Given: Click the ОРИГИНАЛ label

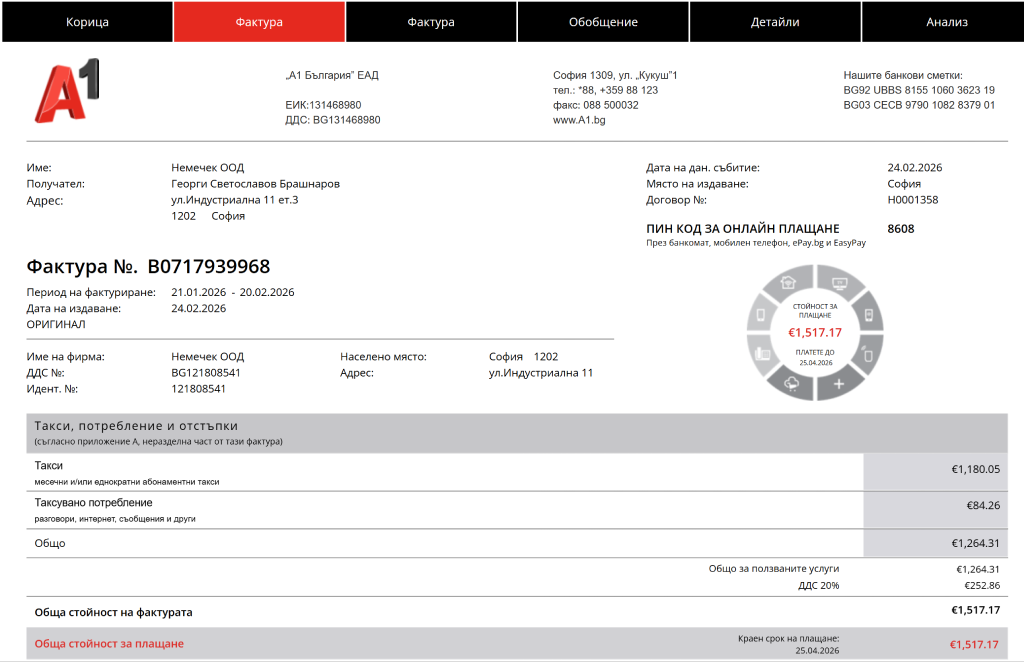Looking at the screenshot, I should coord(56,324).
